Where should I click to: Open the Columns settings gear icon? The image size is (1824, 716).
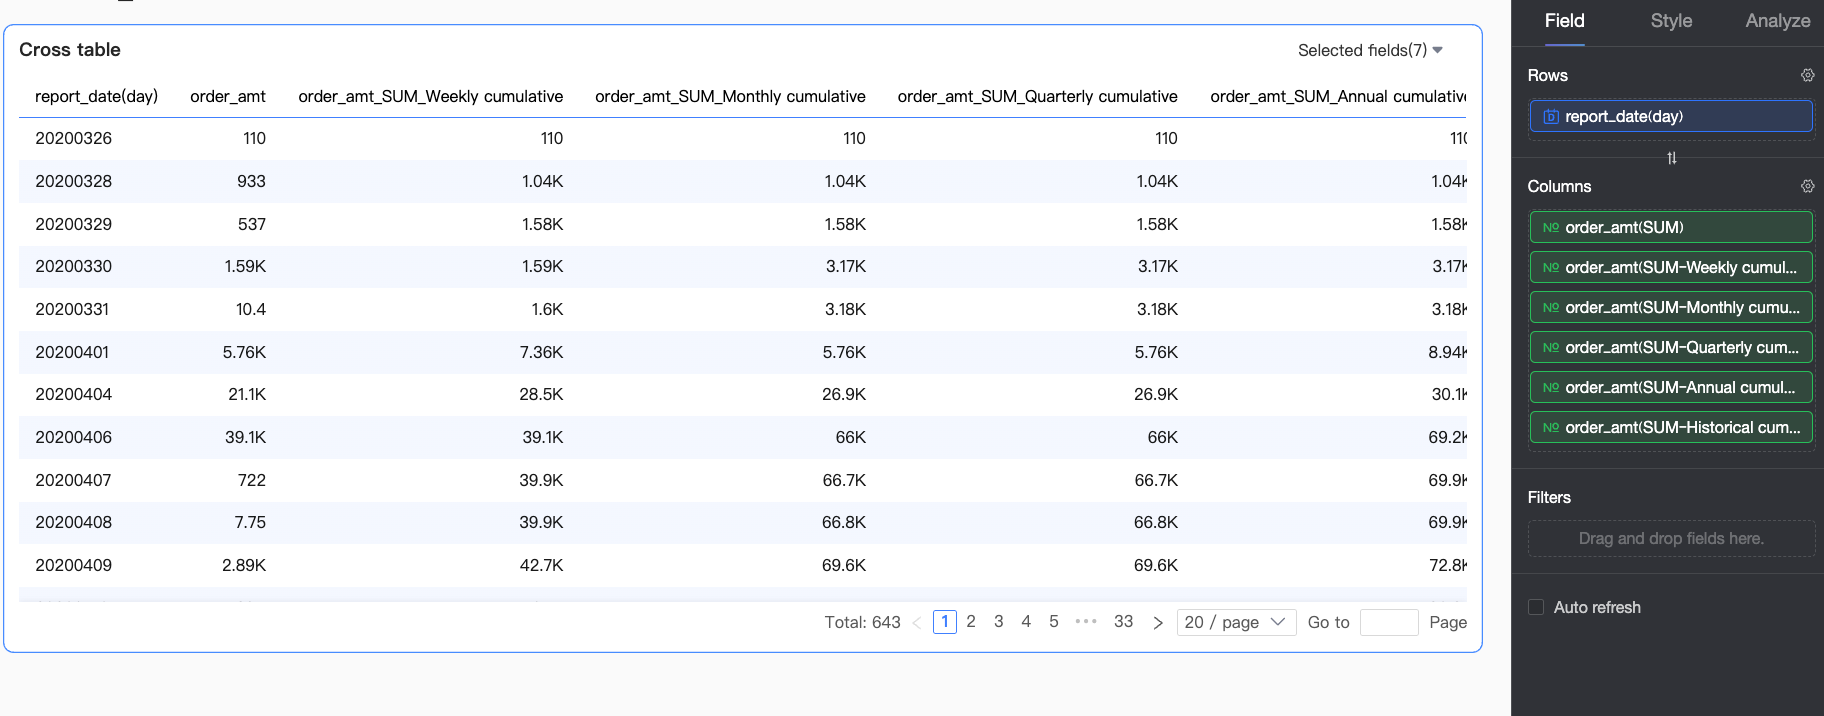(1807, 186)
